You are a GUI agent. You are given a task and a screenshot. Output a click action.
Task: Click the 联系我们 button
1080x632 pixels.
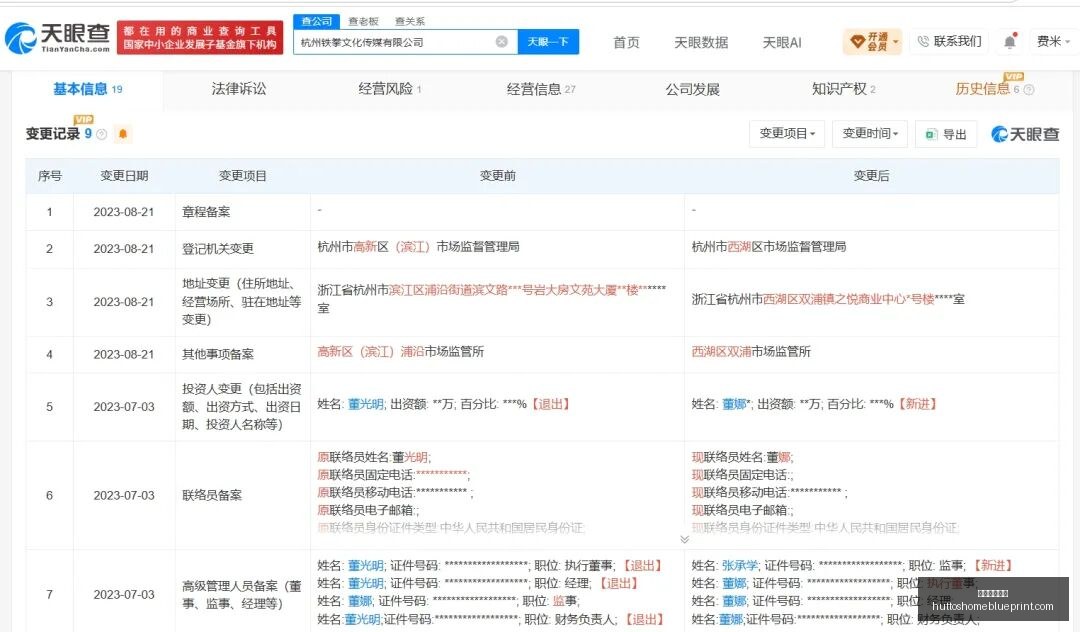[x=949, y=41]
